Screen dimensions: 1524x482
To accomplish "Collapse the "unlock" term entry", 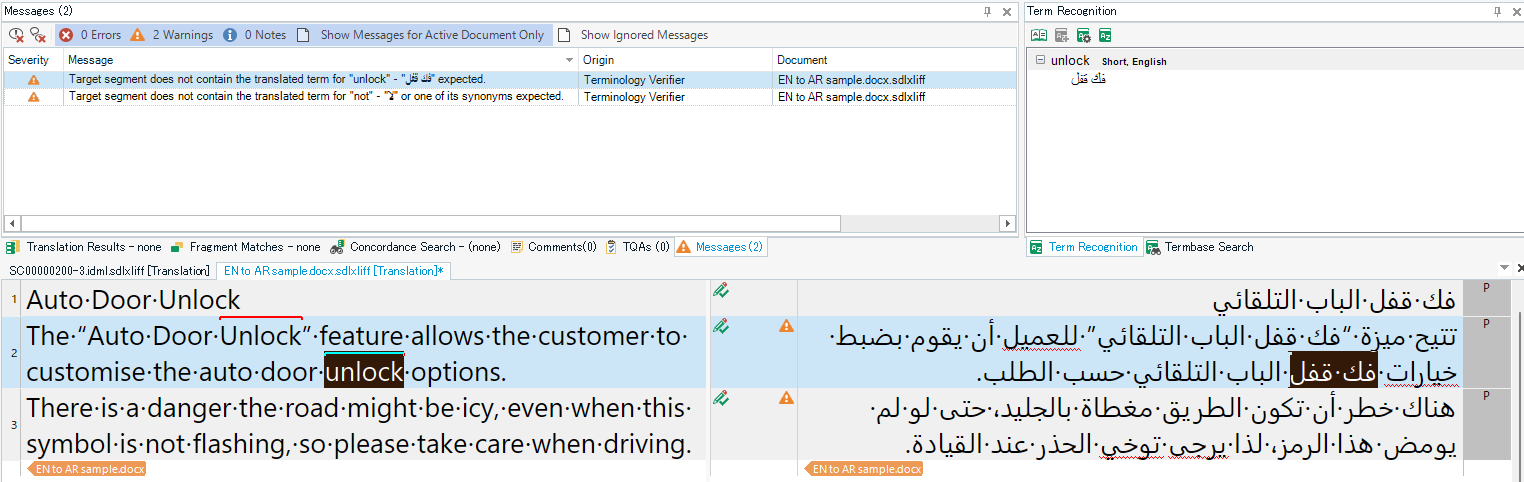I will [1040, 60].
